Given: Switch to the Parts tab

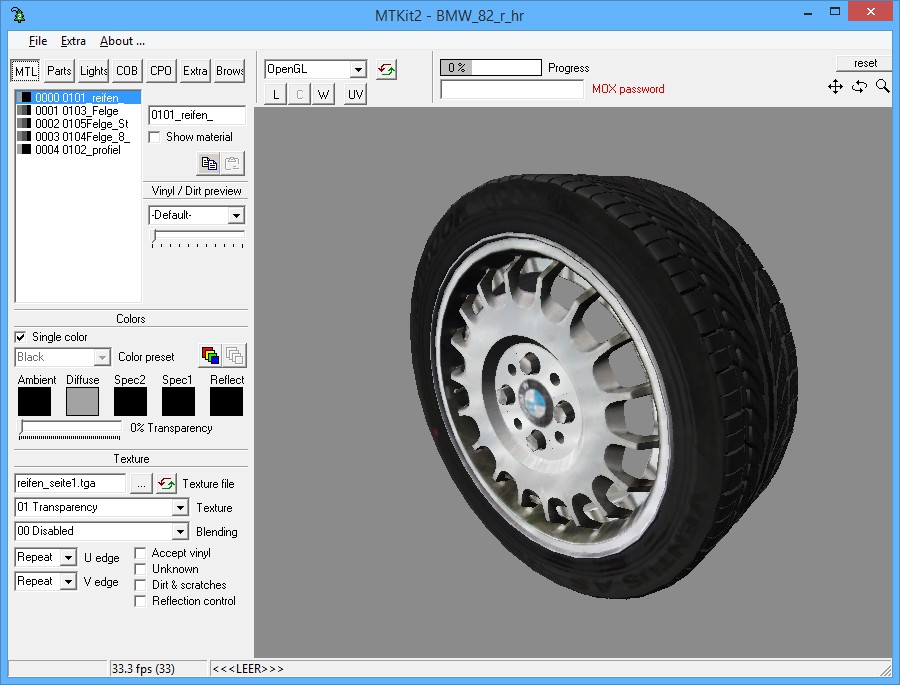Looking at the screenshot, I should coord(59,71).
